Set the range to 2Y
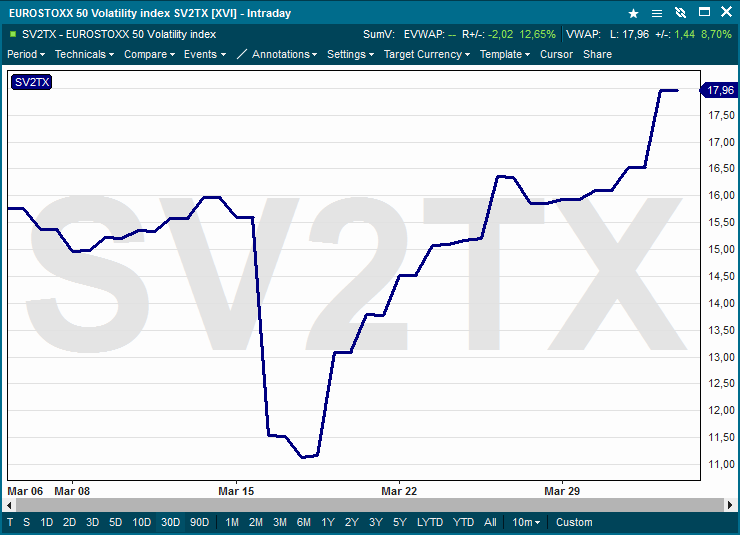The height and width of the screenshot is (535, 740). pyautogui.click(x=352, y=522)
